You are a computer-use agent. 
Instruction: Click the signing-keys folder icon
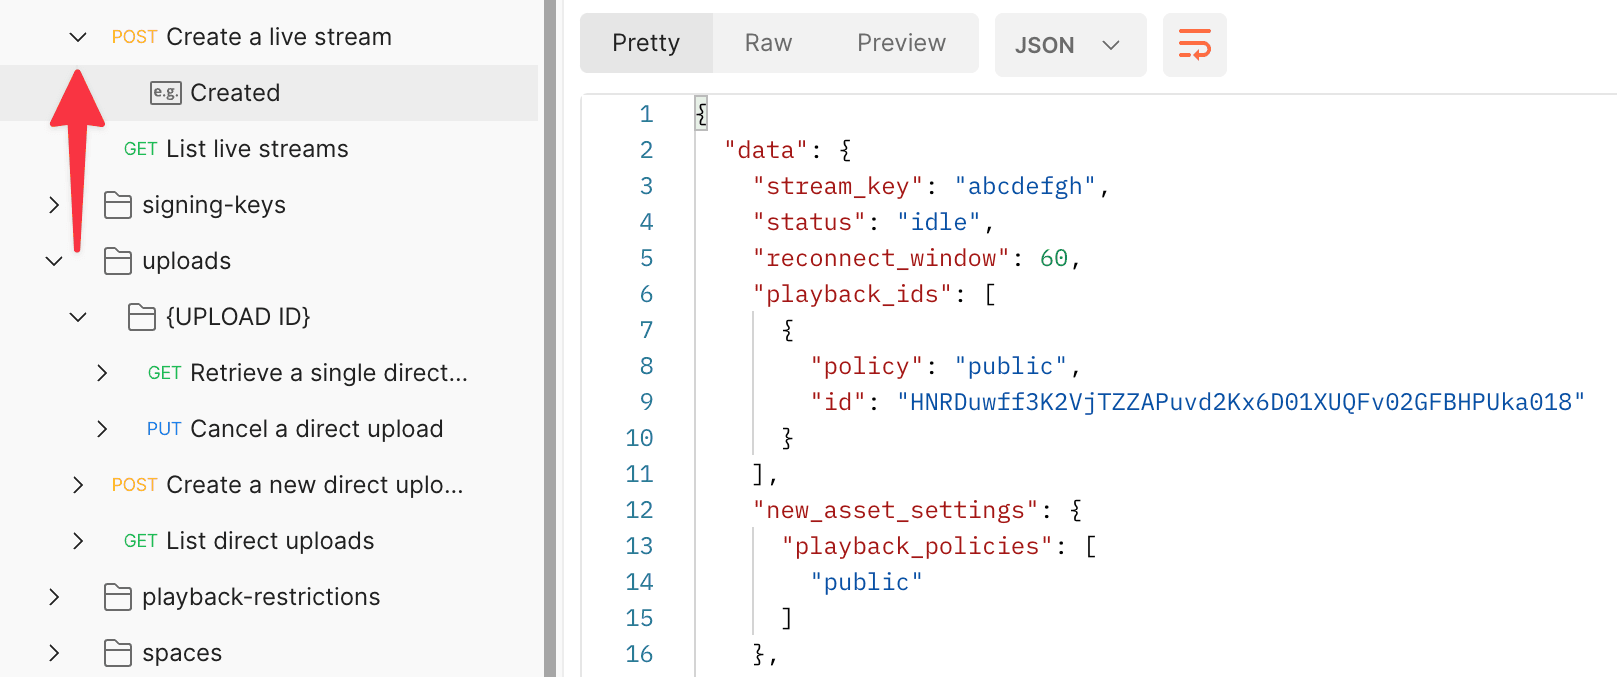118,205
